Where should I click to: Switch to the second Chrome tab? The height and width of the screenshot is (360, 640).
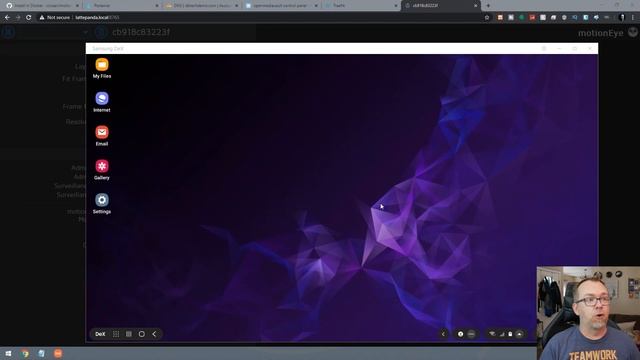(122, 6)
